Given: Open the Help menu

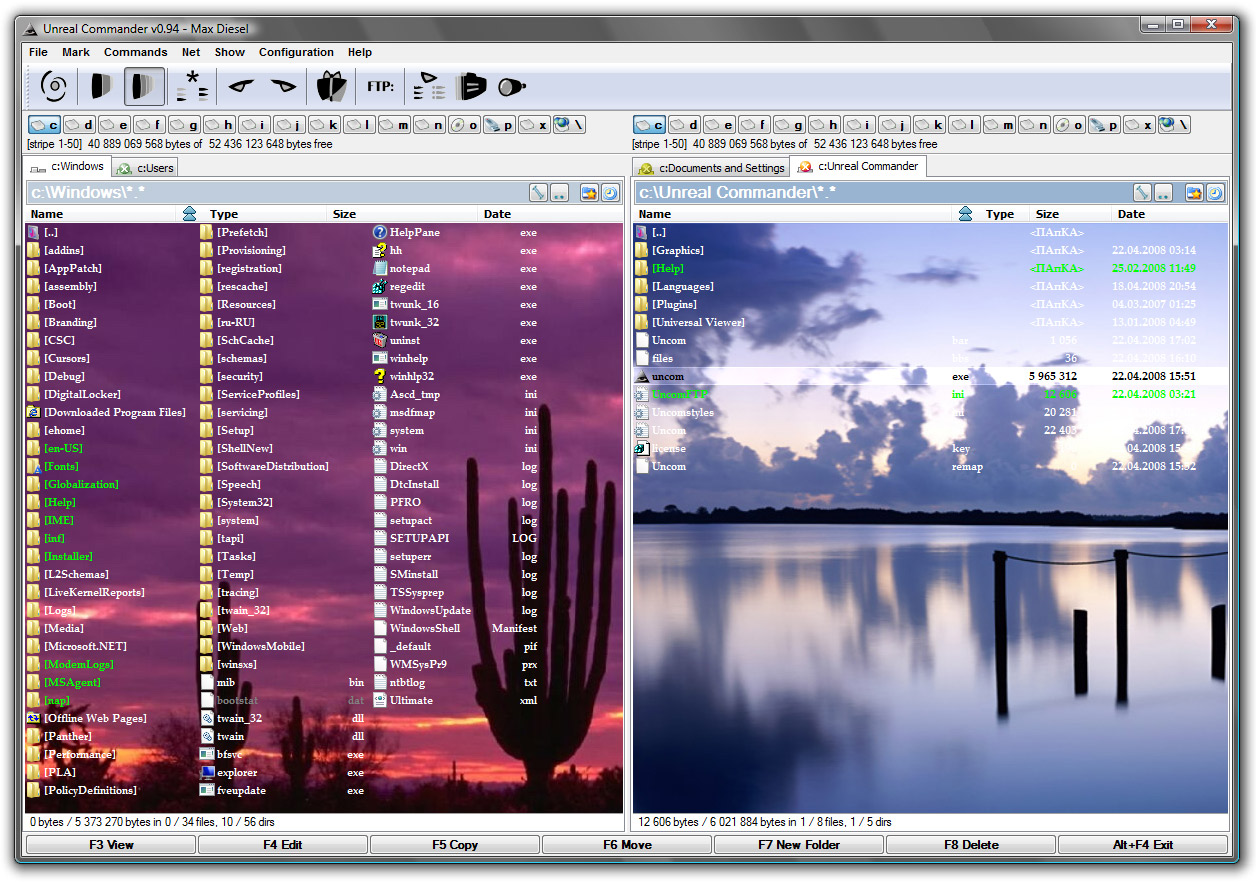Looking at the screenshot, I should pyautogui.click(x=360, y=52).
